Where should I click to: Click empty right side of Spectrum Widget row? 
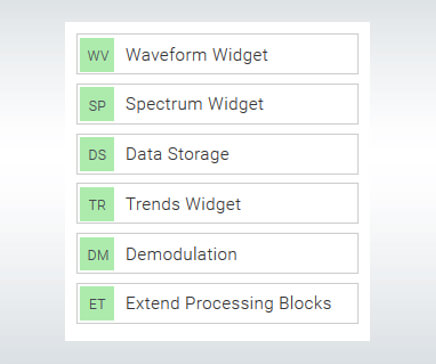point(312,104)
